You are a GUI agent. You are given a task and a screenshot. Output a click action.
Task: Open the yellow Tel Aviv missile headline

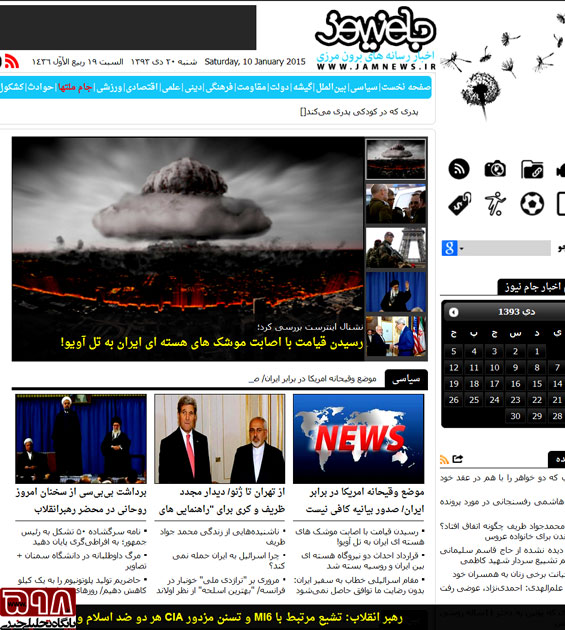[212, 343]
